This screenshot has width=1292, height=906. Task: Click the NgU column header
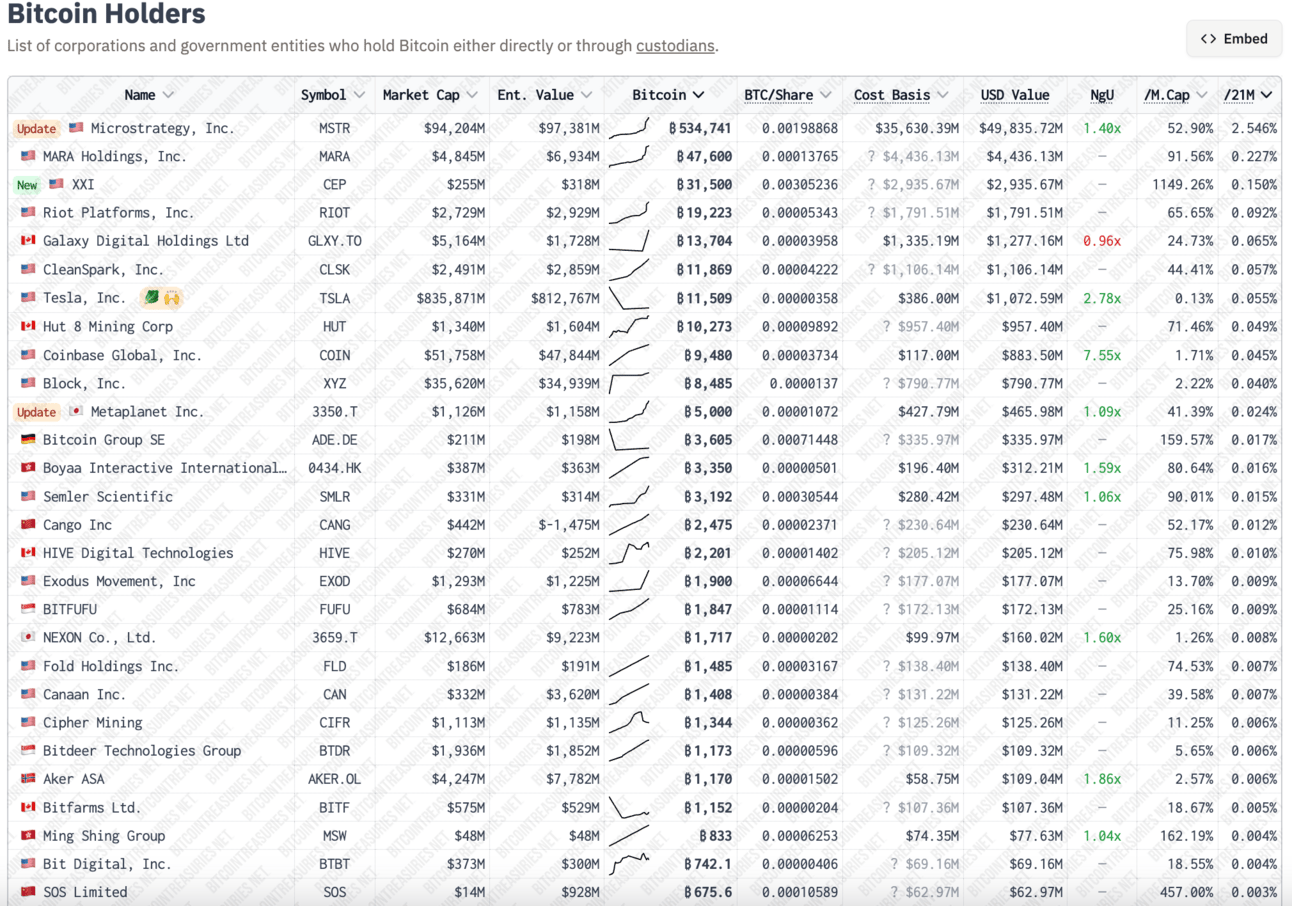tap(1102, 95)
